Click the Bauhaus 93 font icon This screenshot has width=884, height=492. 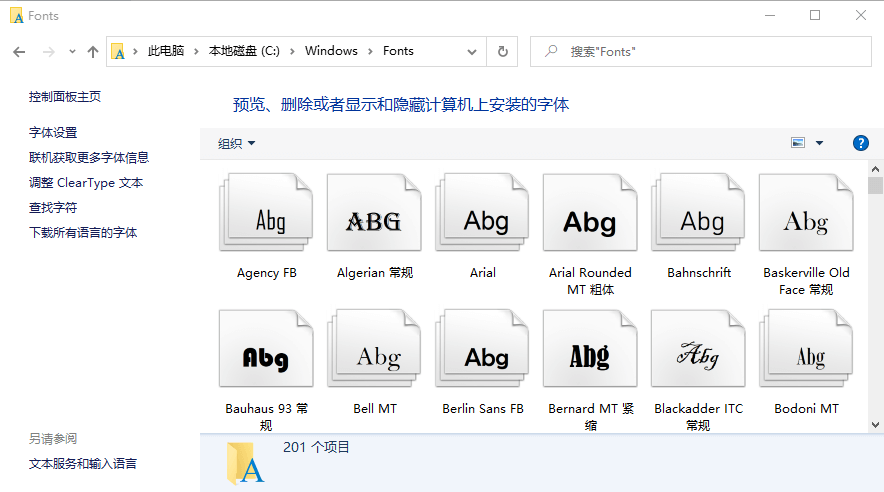[x=266, y=349]
